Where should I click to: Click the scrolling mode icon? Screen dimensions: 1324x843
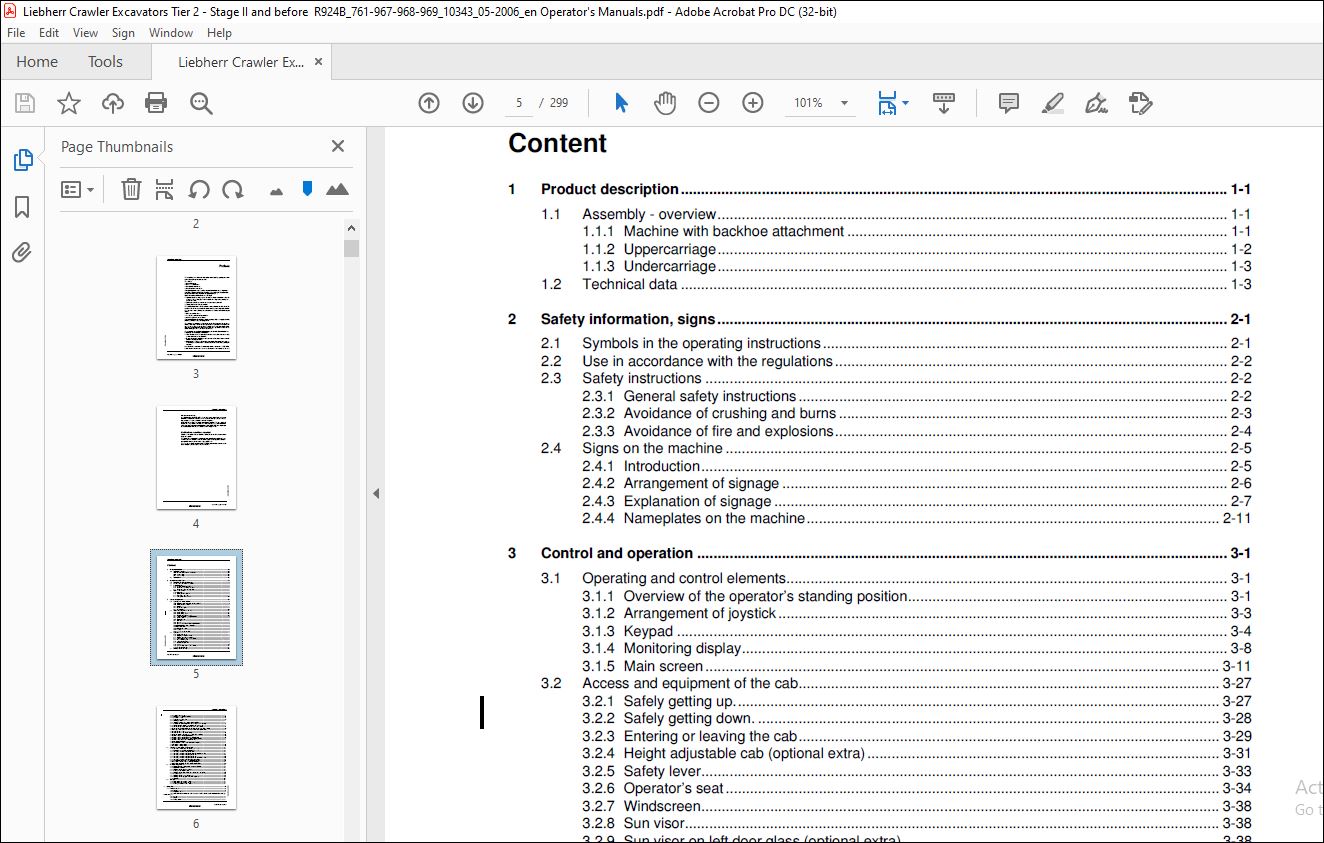pyautogui.click(x=944, y=103)
